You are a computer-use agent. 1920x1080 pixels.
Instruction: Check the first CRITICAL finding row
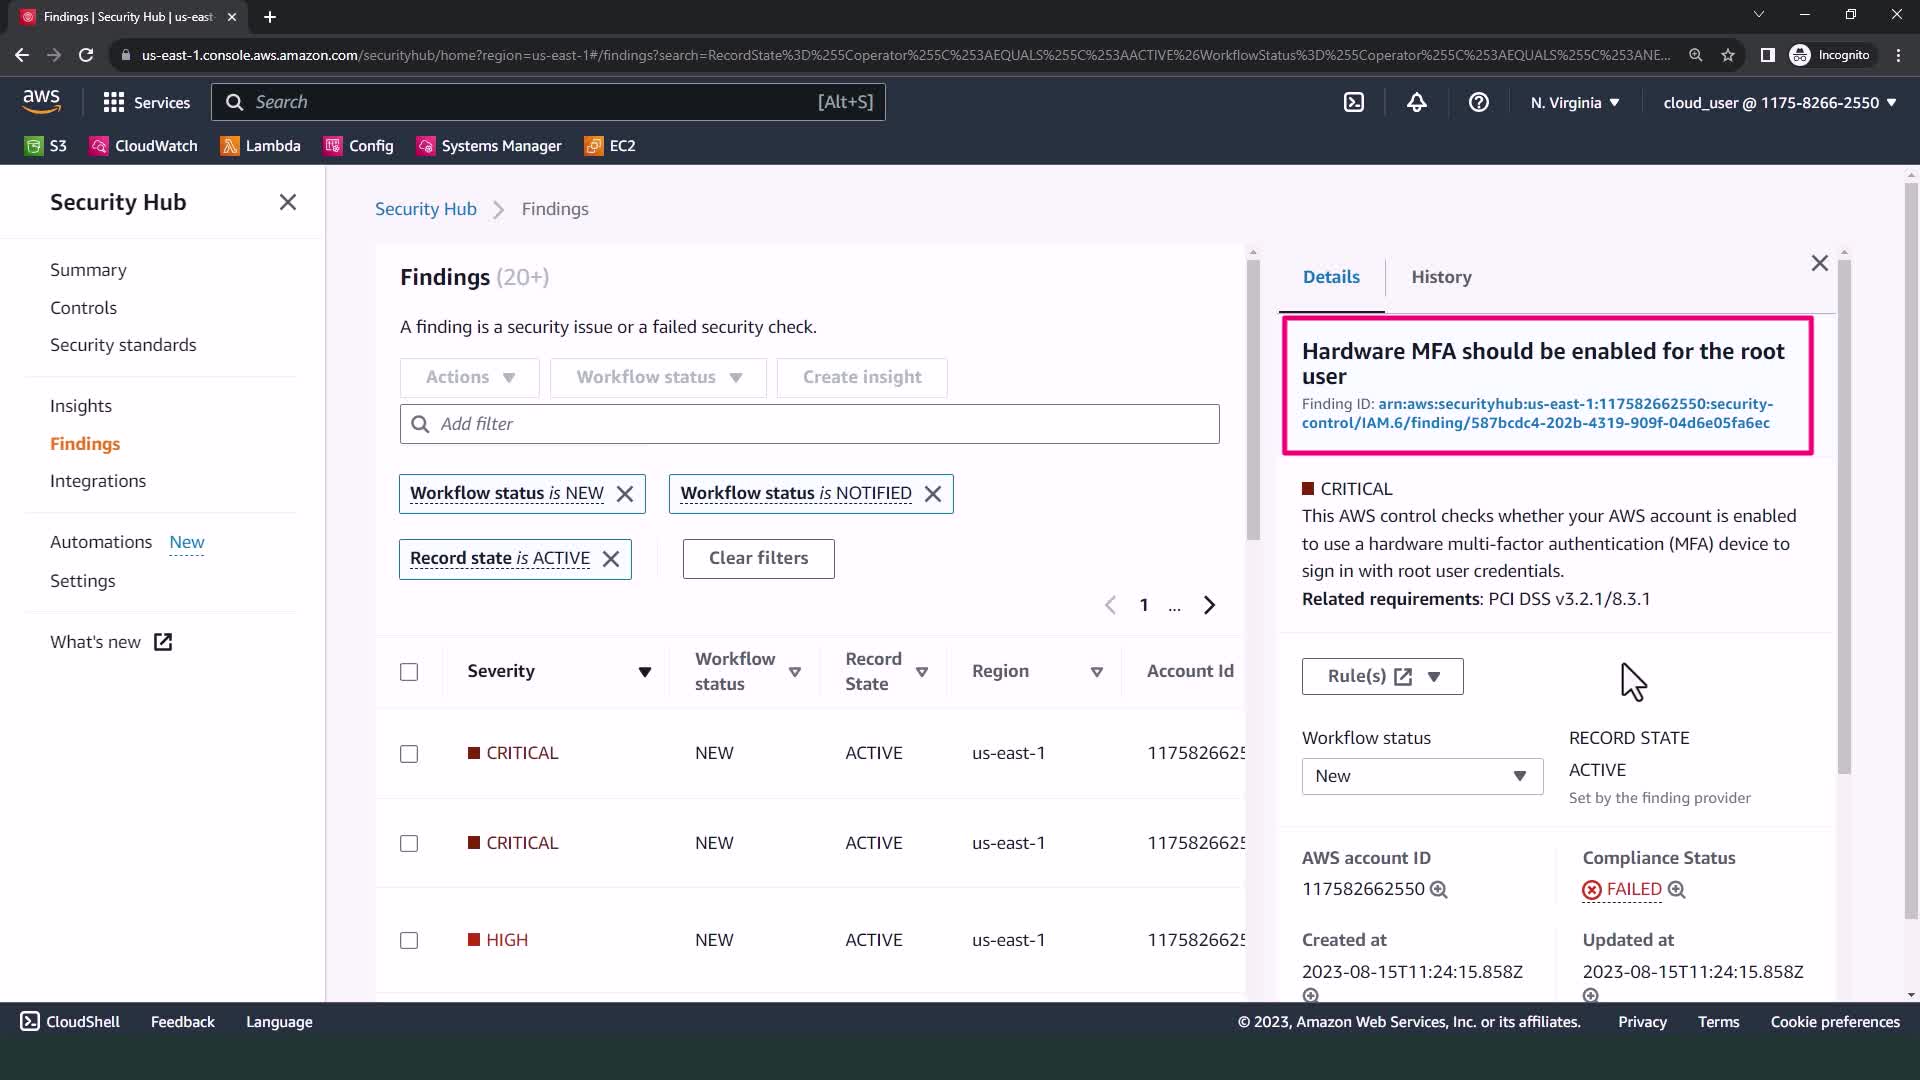tap(409, 754)
